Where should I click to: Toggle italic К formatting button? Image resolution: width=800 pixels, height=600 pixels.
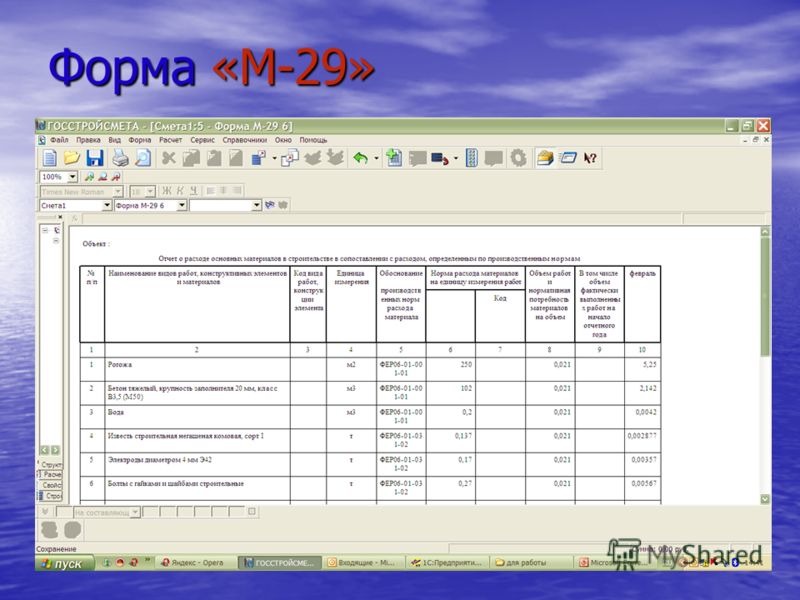[180, 191]
